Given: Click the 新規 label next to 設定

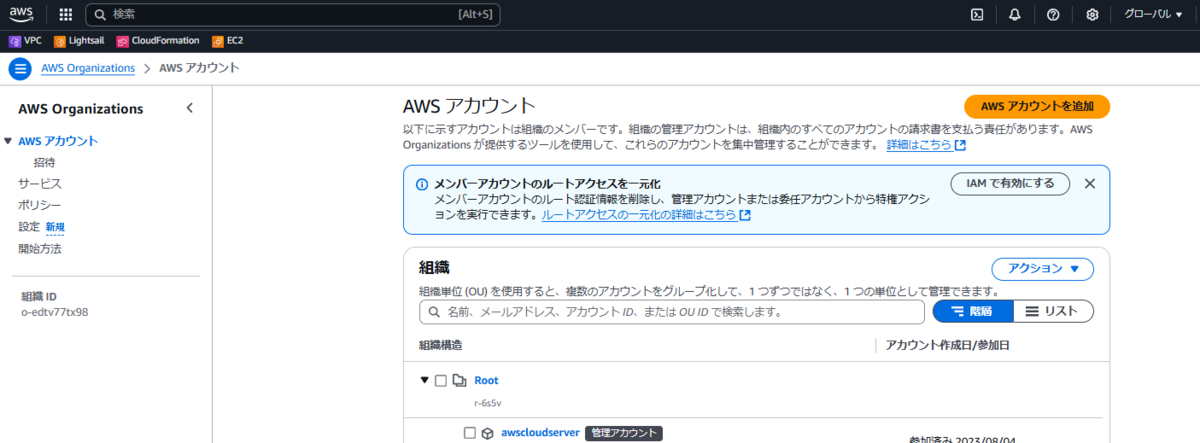Looking at the screenshot, I should click(x=55, y=227).
